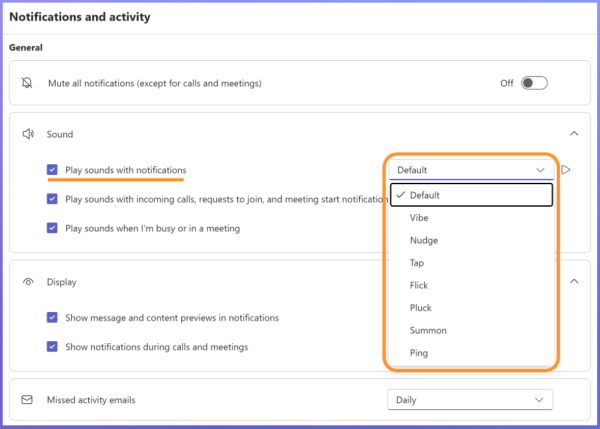Image resolution: width=600 pixels, height=429 pixels.
Task: Click the Notifications and activity title
Action: (80, 17)
